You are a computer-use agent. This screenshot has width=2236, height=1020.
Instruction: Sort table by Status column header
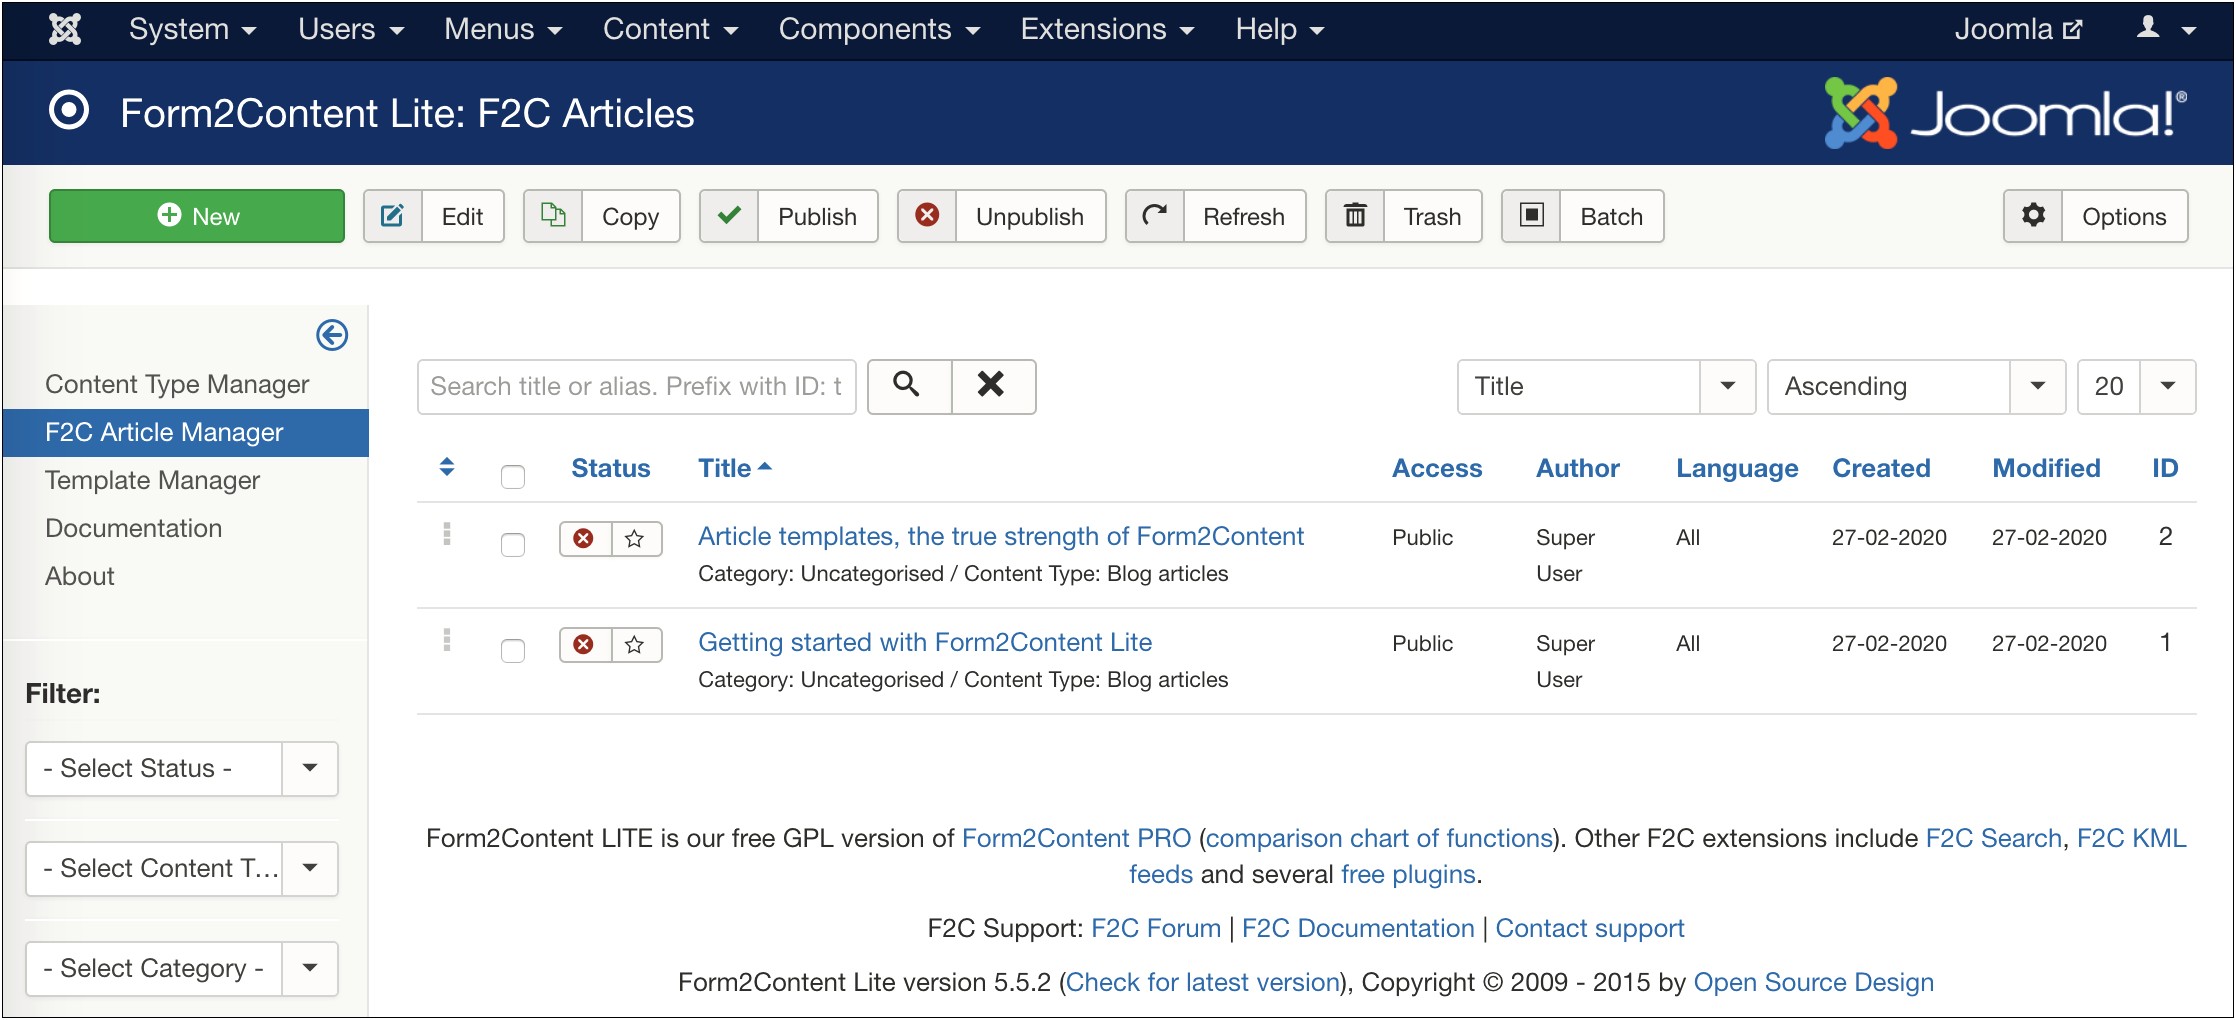pos(610,468)
